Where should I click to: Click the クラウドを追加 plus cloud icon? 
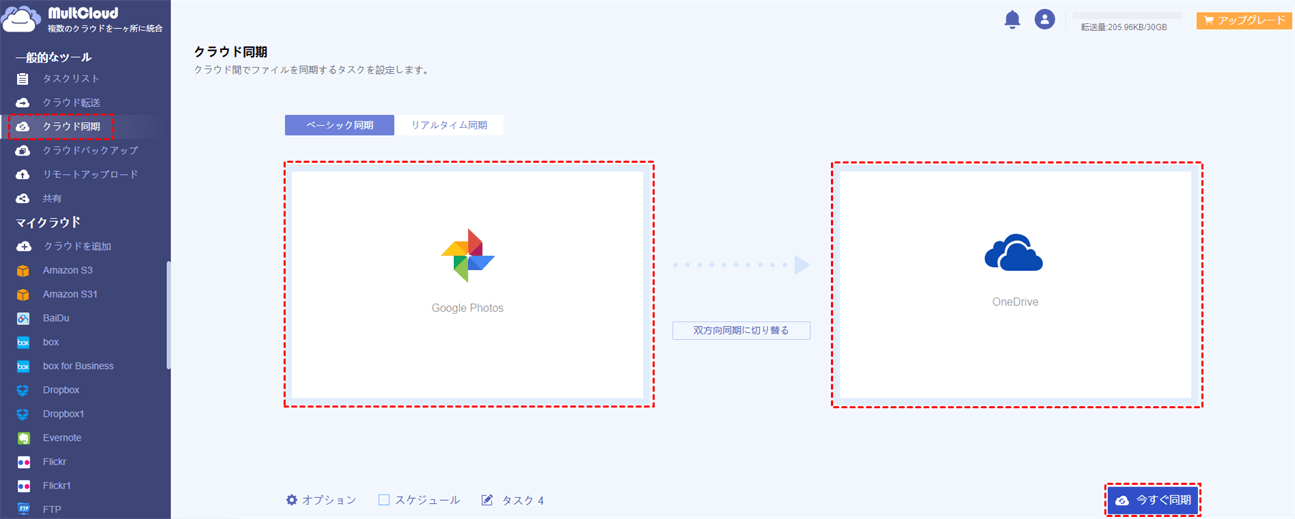pyautogui.click(x=23, y=246)
